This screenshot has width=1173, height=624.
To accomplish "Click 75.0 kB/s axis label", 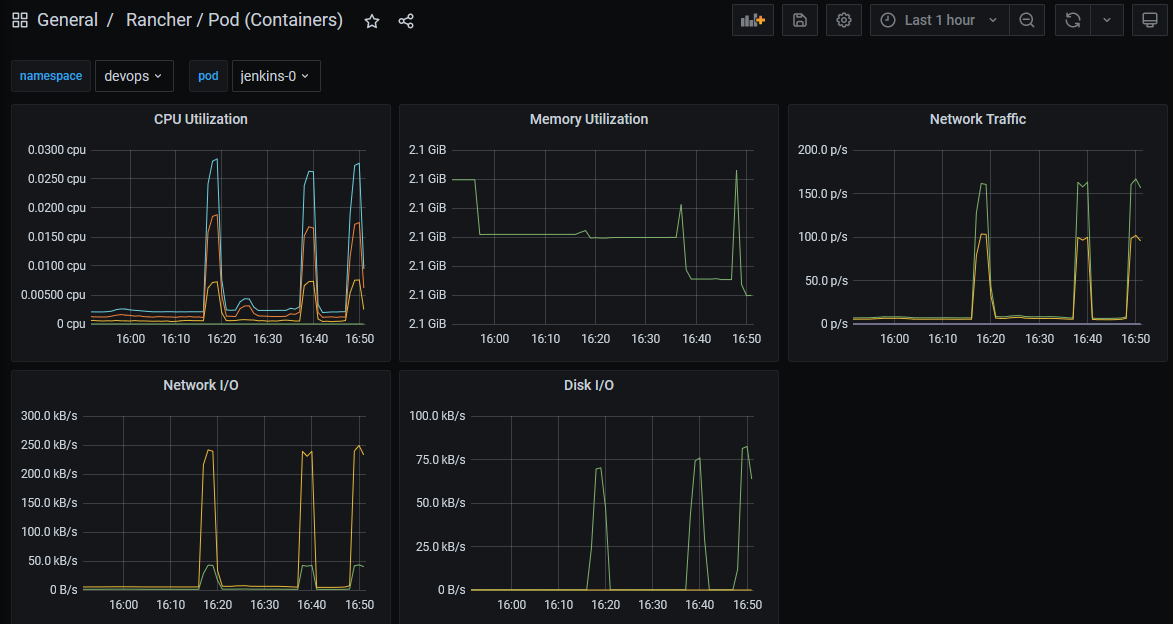I will coord(441,459).
